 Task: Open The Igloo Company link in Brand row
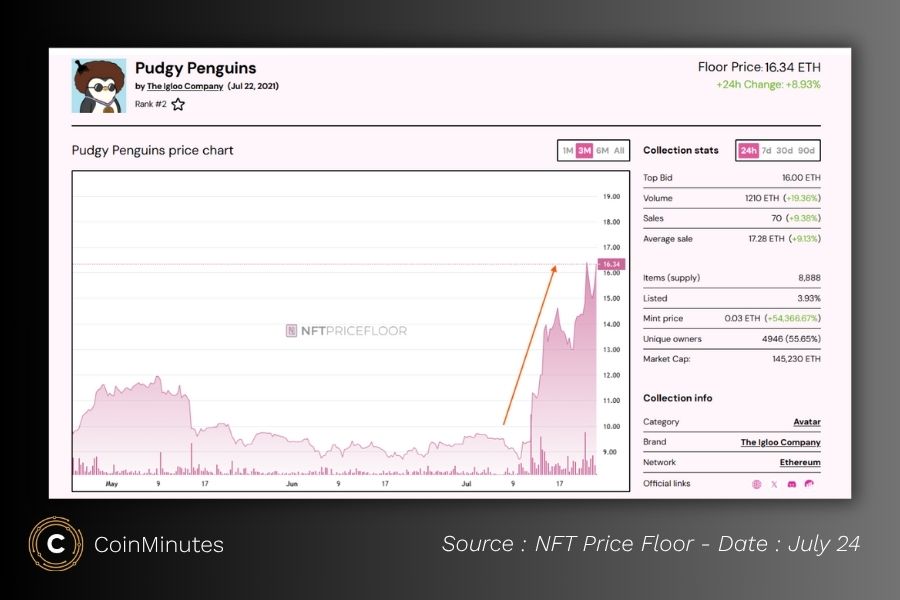click(781, 442)
